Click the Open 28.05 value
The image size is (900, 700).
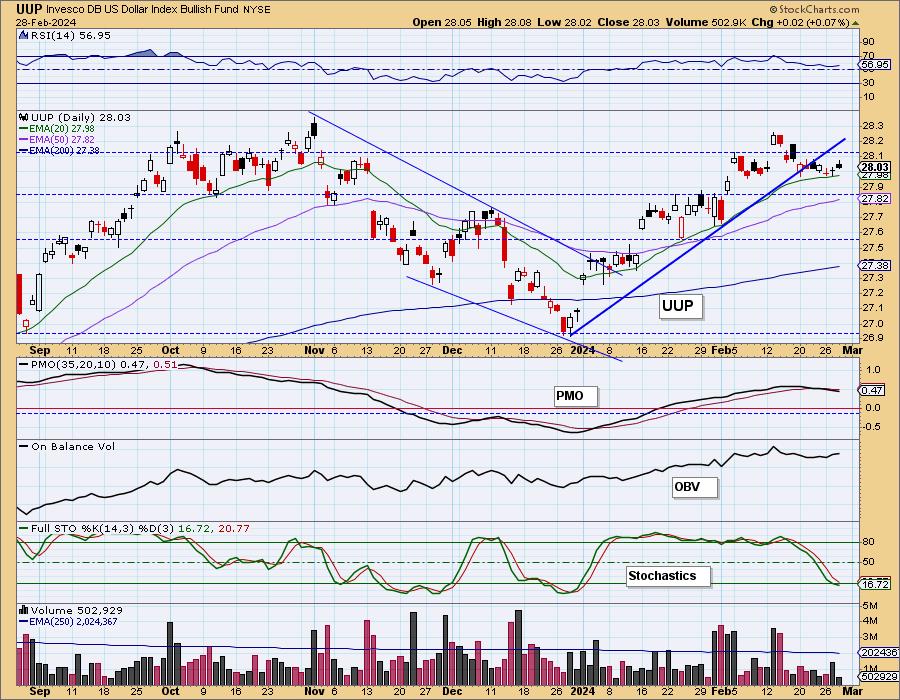click(443, 22)
